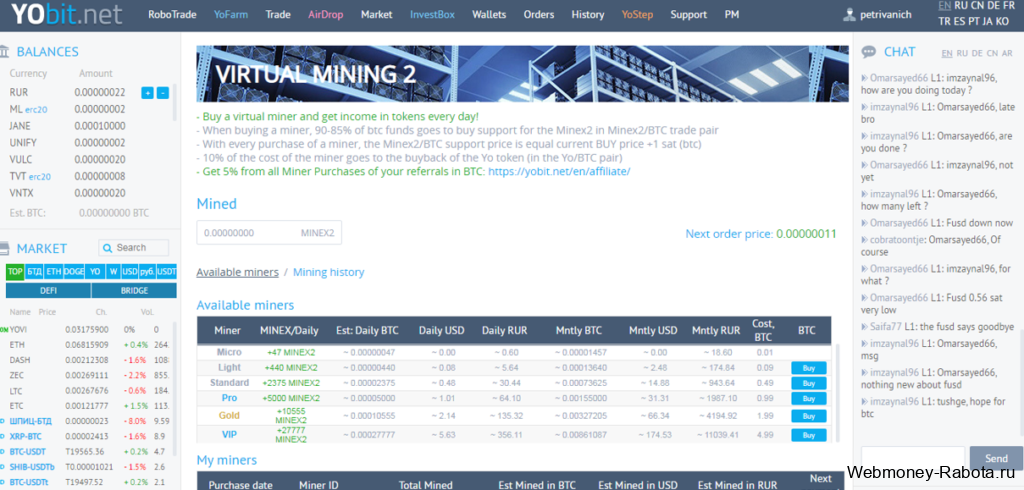Screen dimensions: 1024x490
Task: Open the Market menu item
Action: (376, 14)
